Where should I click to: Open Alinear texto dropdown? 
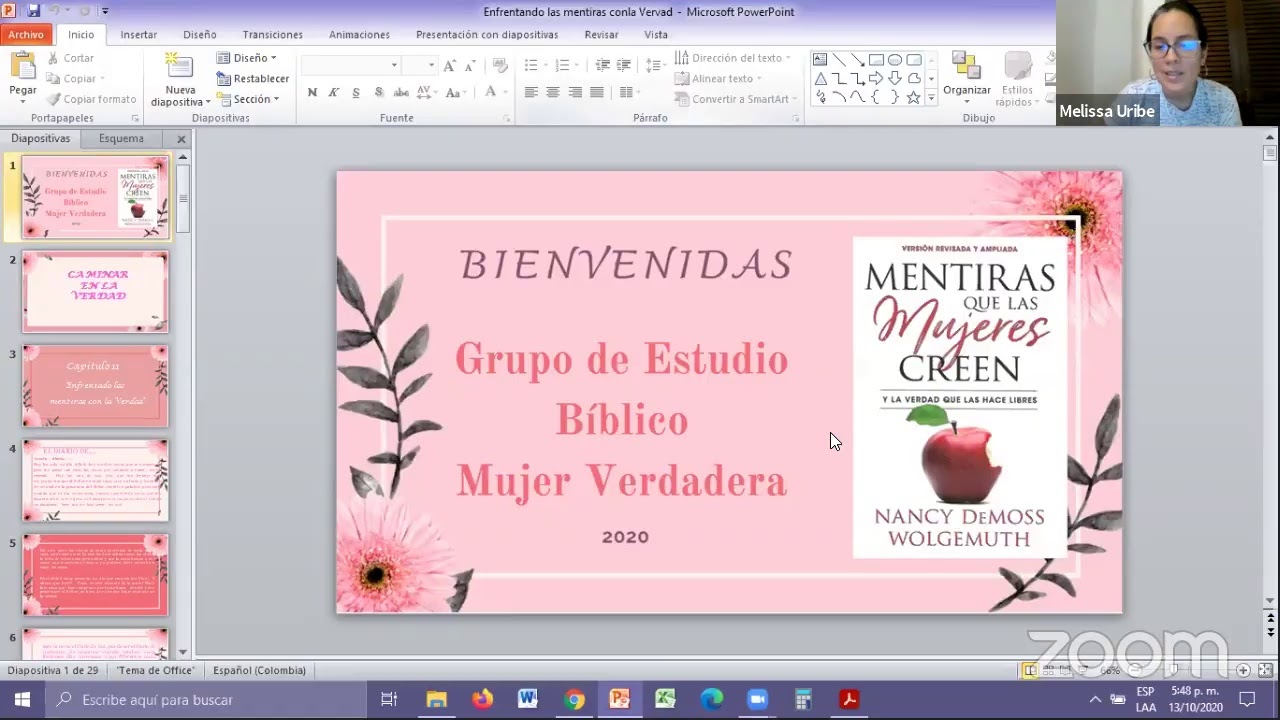click(x=718, y=79)
